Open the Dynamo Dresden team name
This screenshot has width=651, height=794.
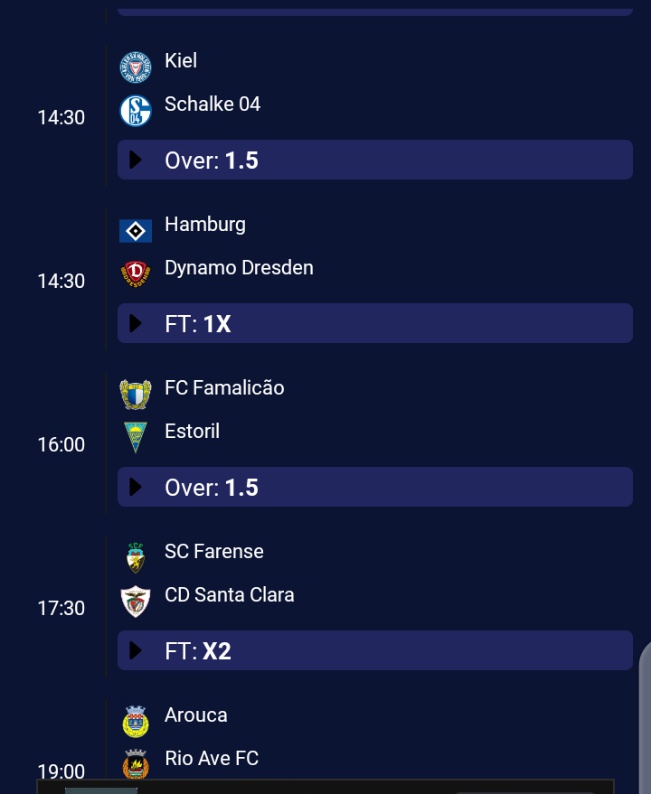(x=238, y=268)
